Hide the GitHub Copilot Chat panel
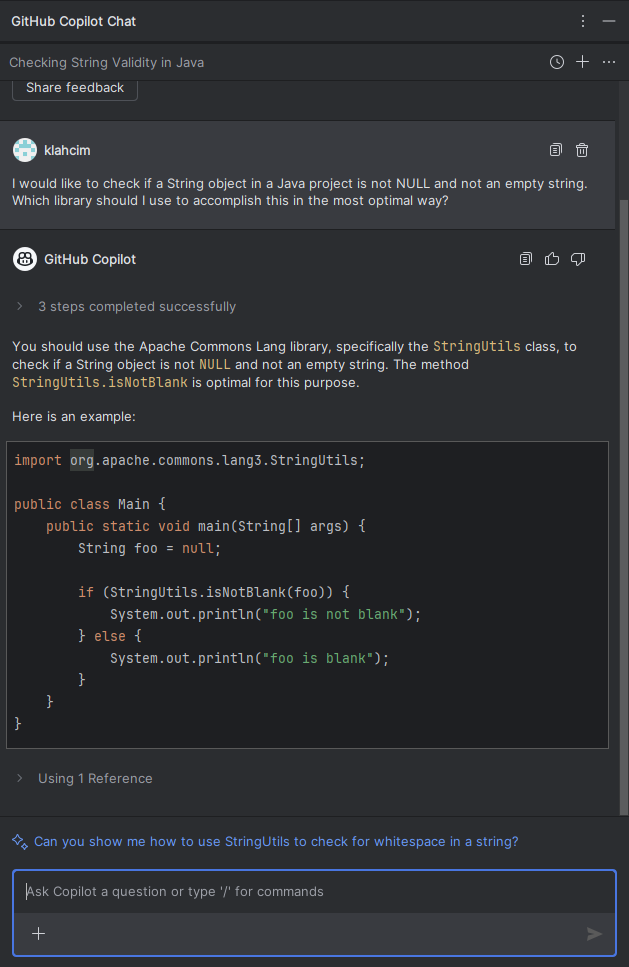 coord(609,21)
